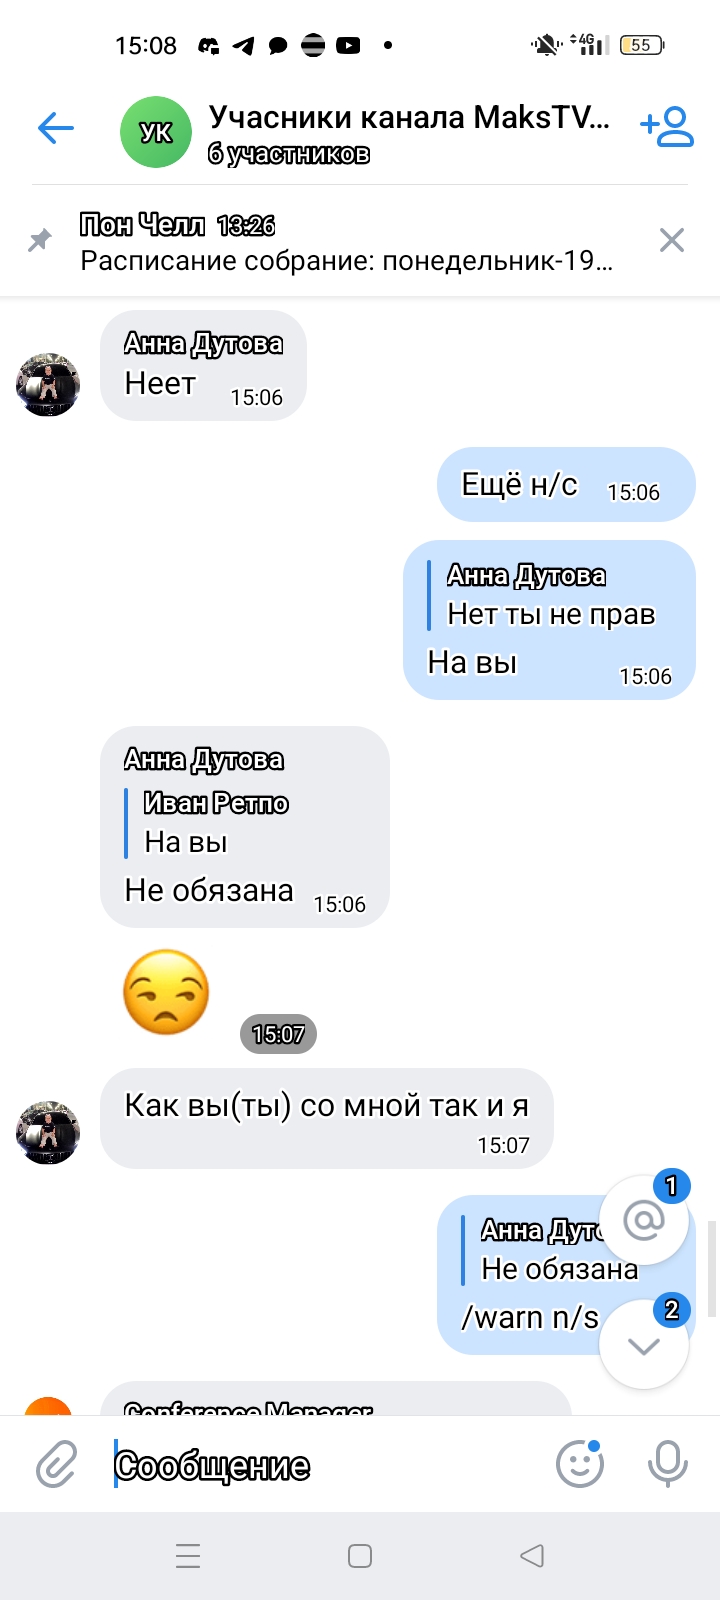The height and width of the screenshot is (1600, 720).
Task: Open the group title Учасники канала MaksTV
Action: 408,118
